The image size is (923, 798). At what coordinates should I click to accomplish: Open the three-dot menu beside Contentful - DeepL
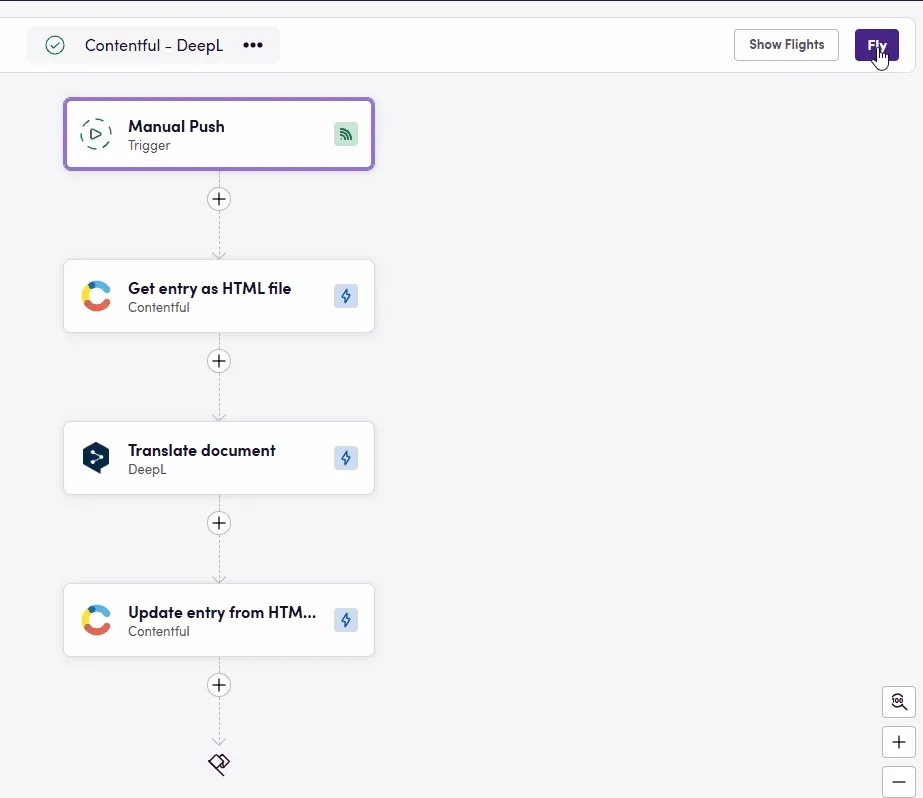[x=253, y=45]
